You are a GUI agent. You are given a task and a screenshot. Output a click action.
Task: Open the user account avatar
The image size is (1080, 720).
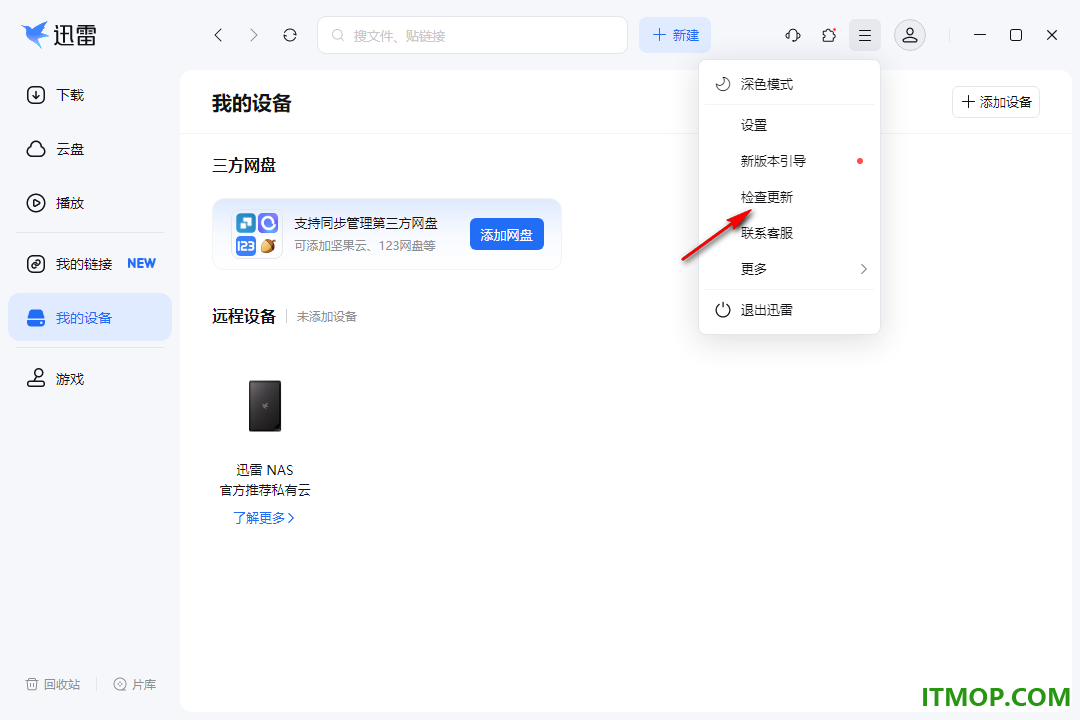pyautogui.click(x=910, y=35)
